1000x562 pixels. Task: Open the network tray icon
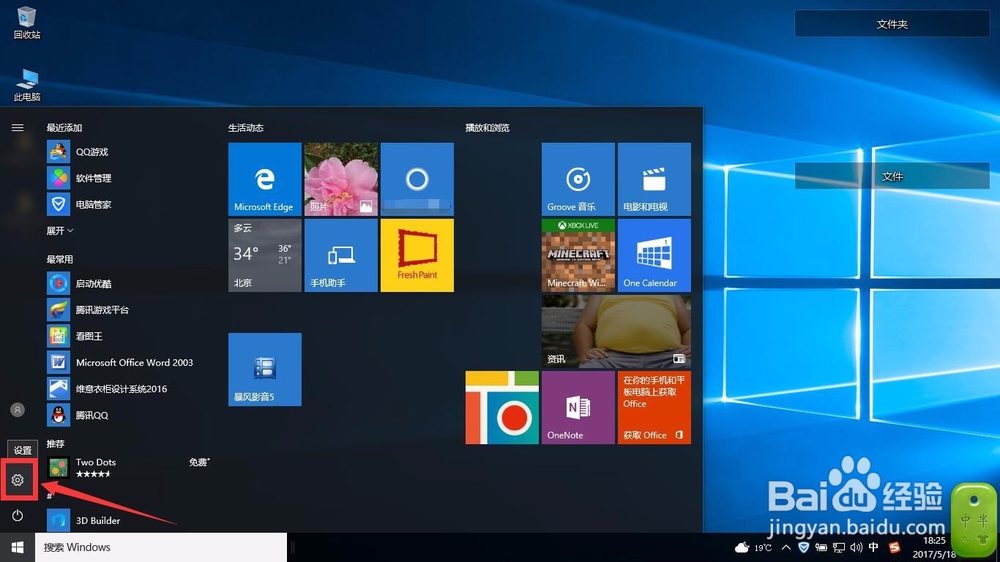click(839, 547)
